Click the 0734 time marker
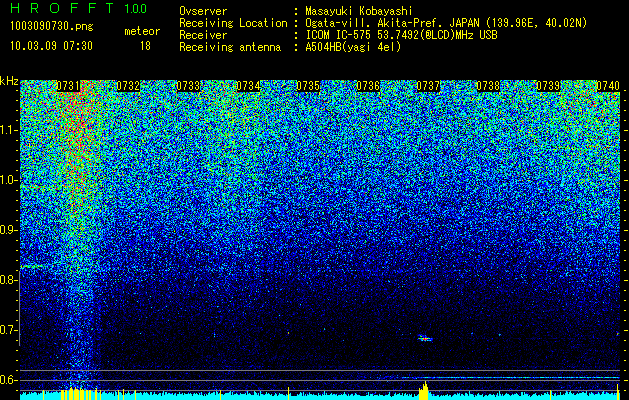 coord(248,86)
